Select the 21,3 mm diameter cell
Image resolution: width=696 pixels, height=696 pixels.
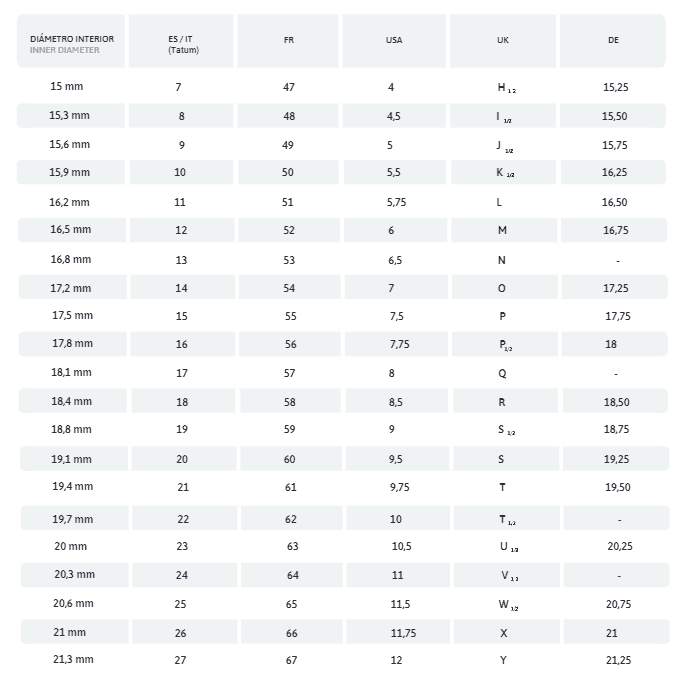point(72,660)
